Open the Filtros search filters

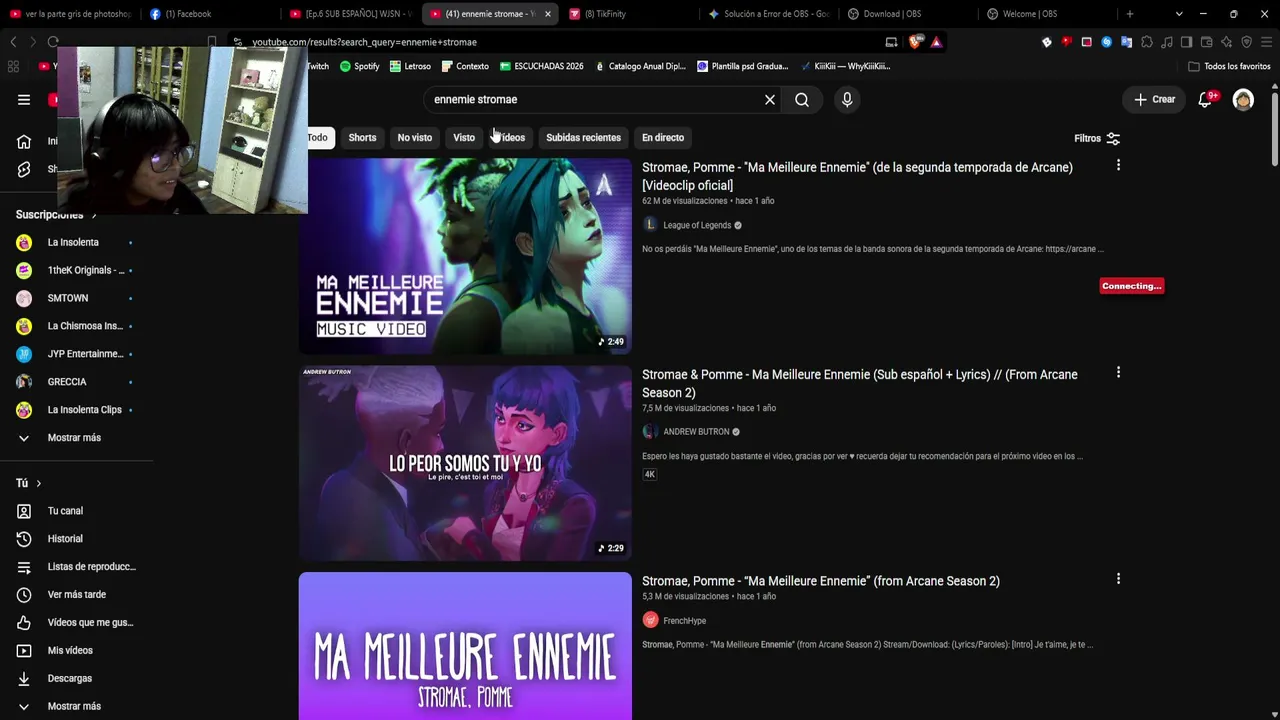point(1097,138)
